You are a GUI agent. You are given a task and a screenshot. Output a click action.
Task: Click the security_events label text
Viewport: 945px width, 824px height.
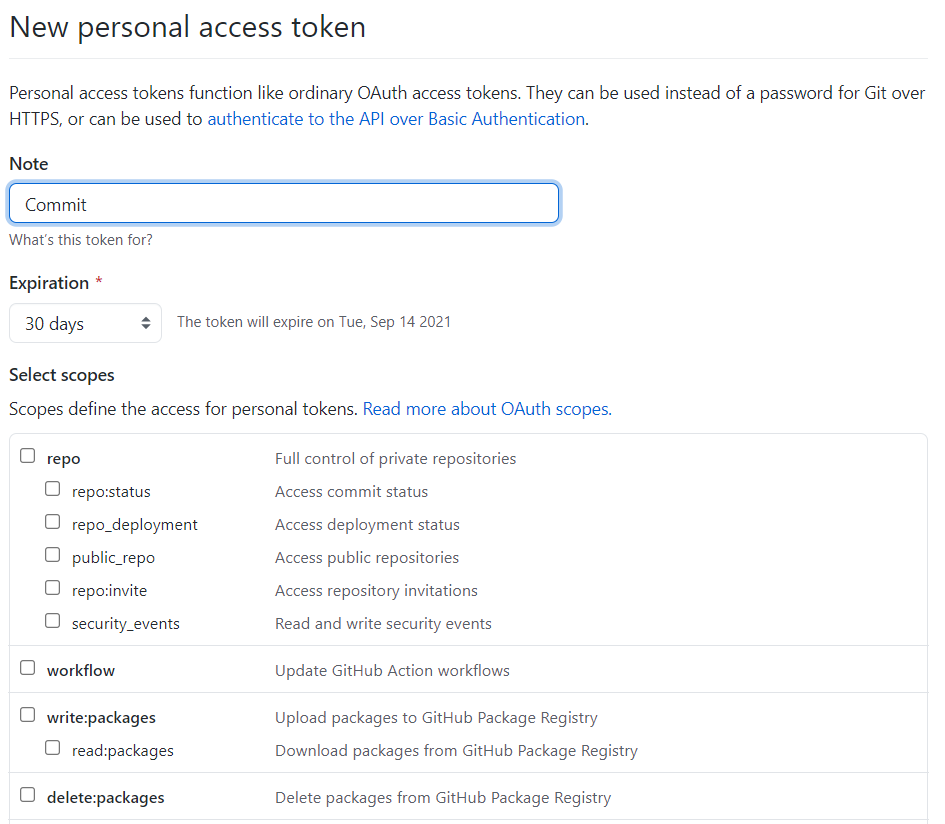(x=126, y=624)
